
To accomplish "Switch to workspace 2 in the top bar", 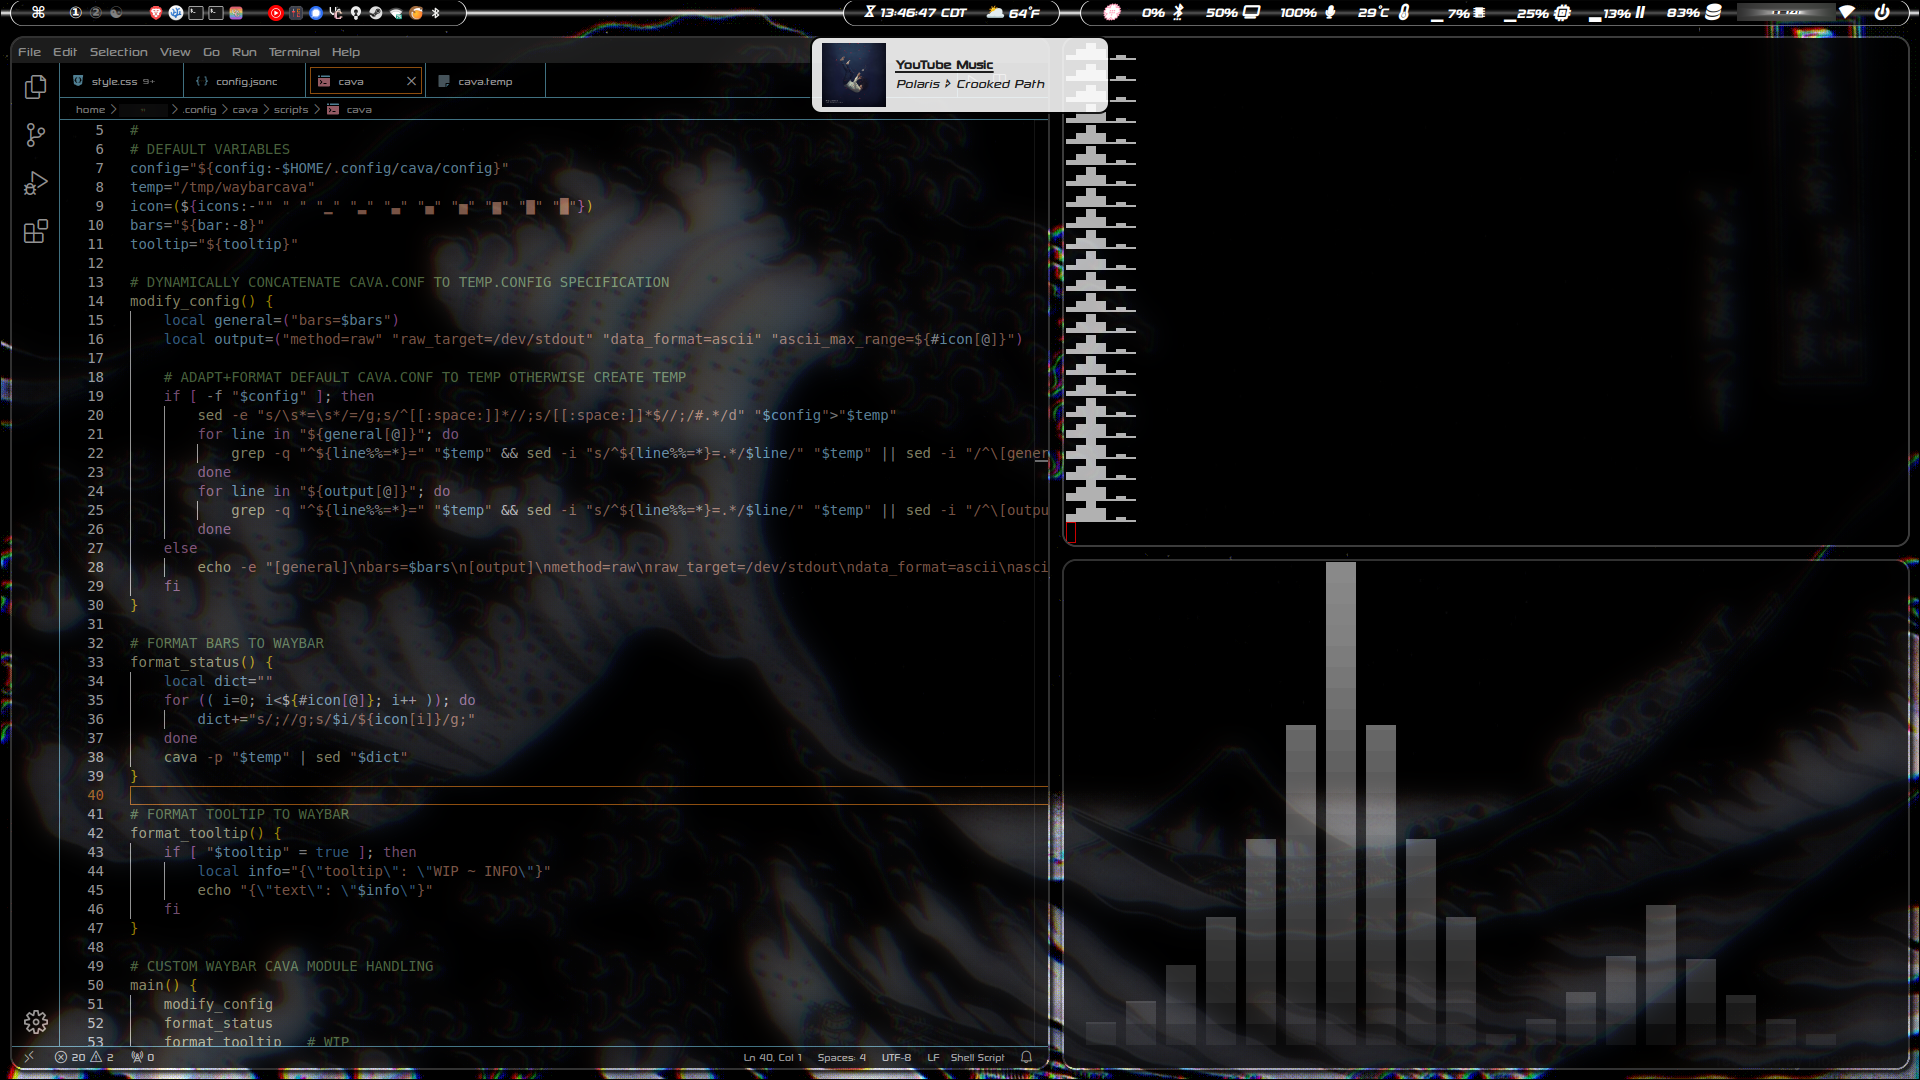I will tap(96, 13).
